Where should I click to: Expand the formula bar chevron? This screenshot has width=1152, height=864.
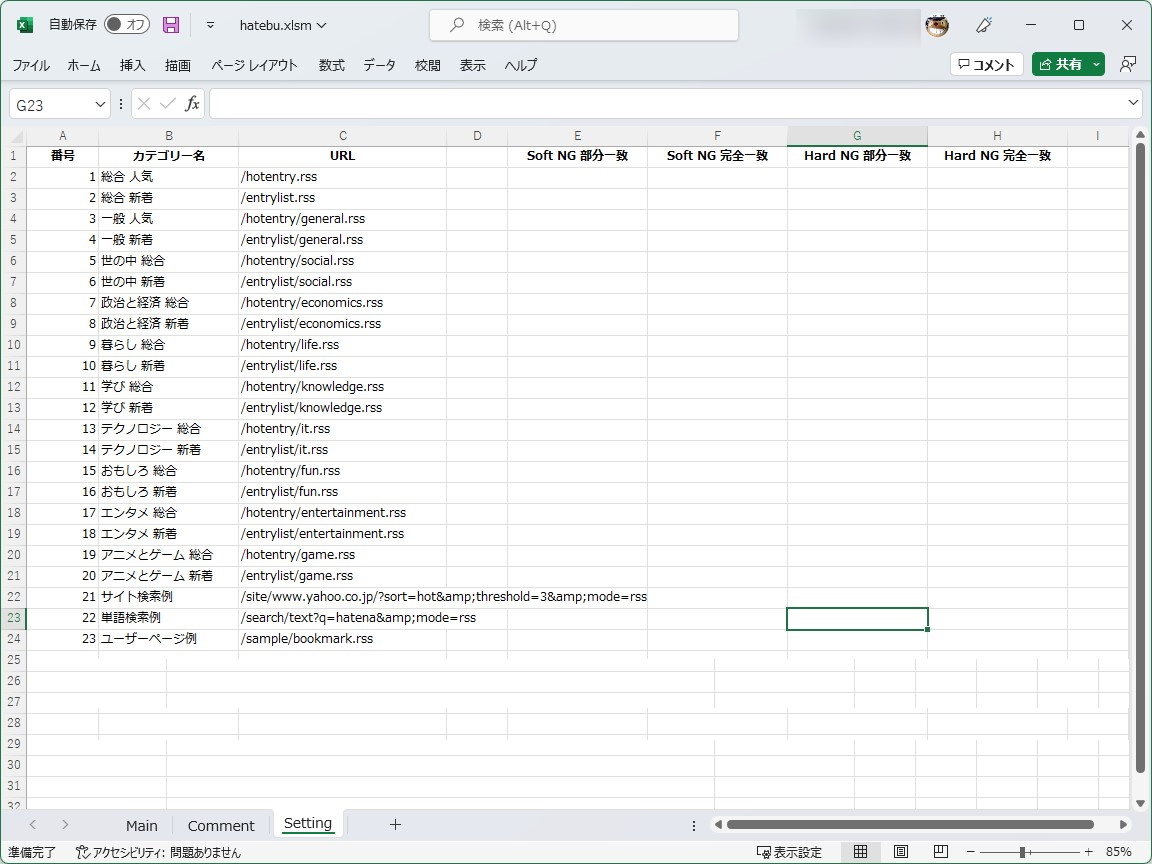click(1133, 103)
